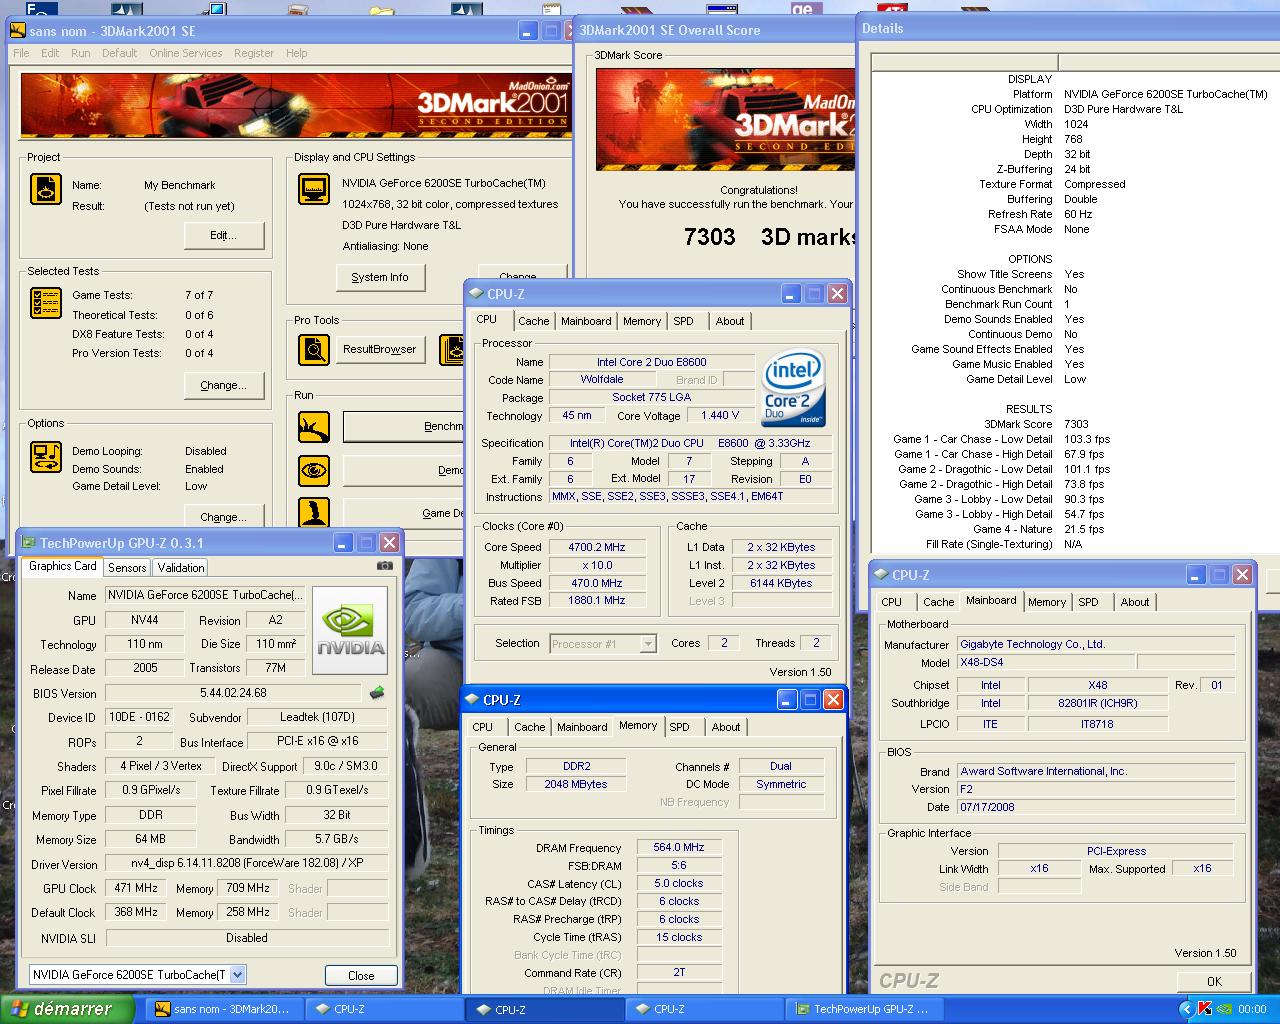Click the 7303 3D marks score text

768,237
